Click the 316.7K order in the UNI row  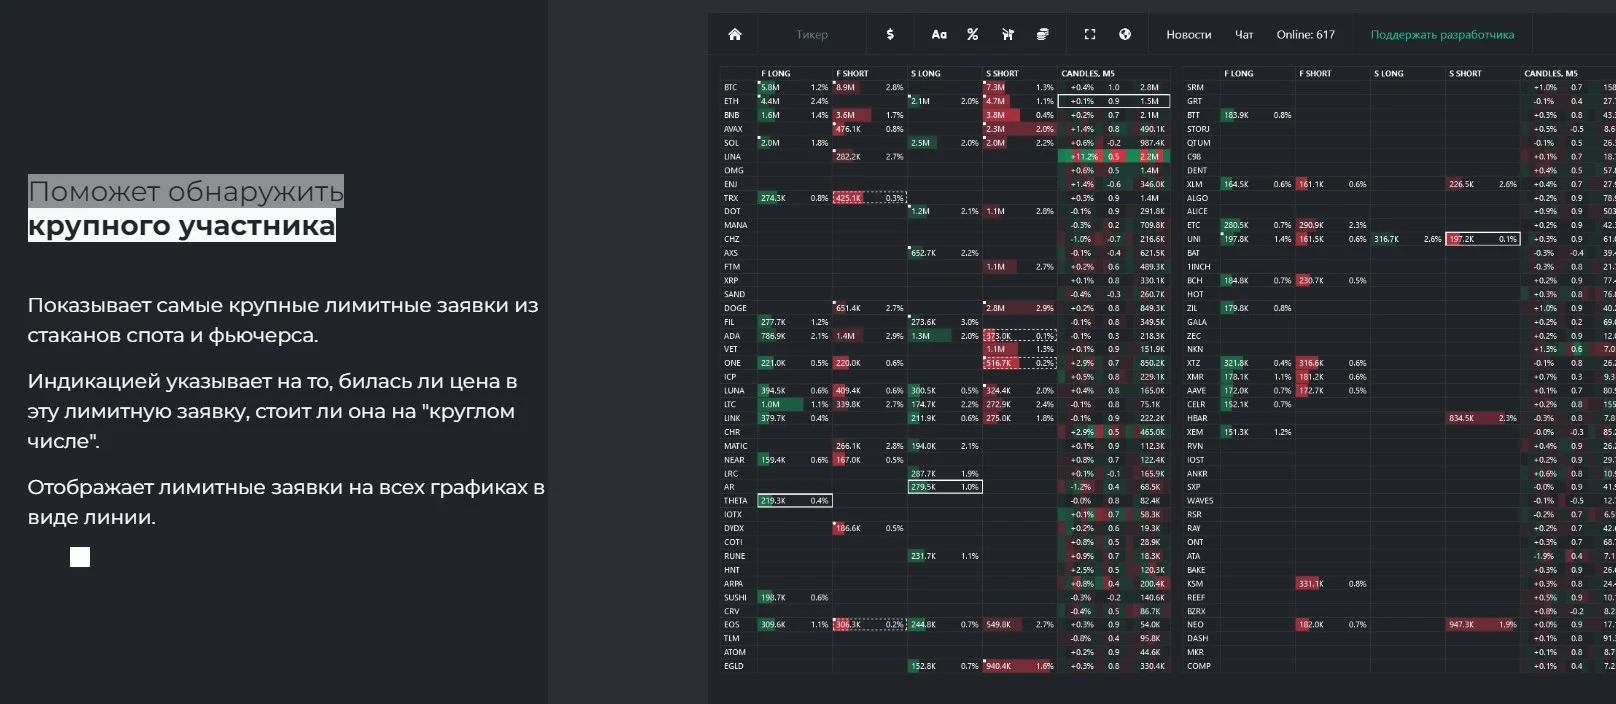point(1408,239)
